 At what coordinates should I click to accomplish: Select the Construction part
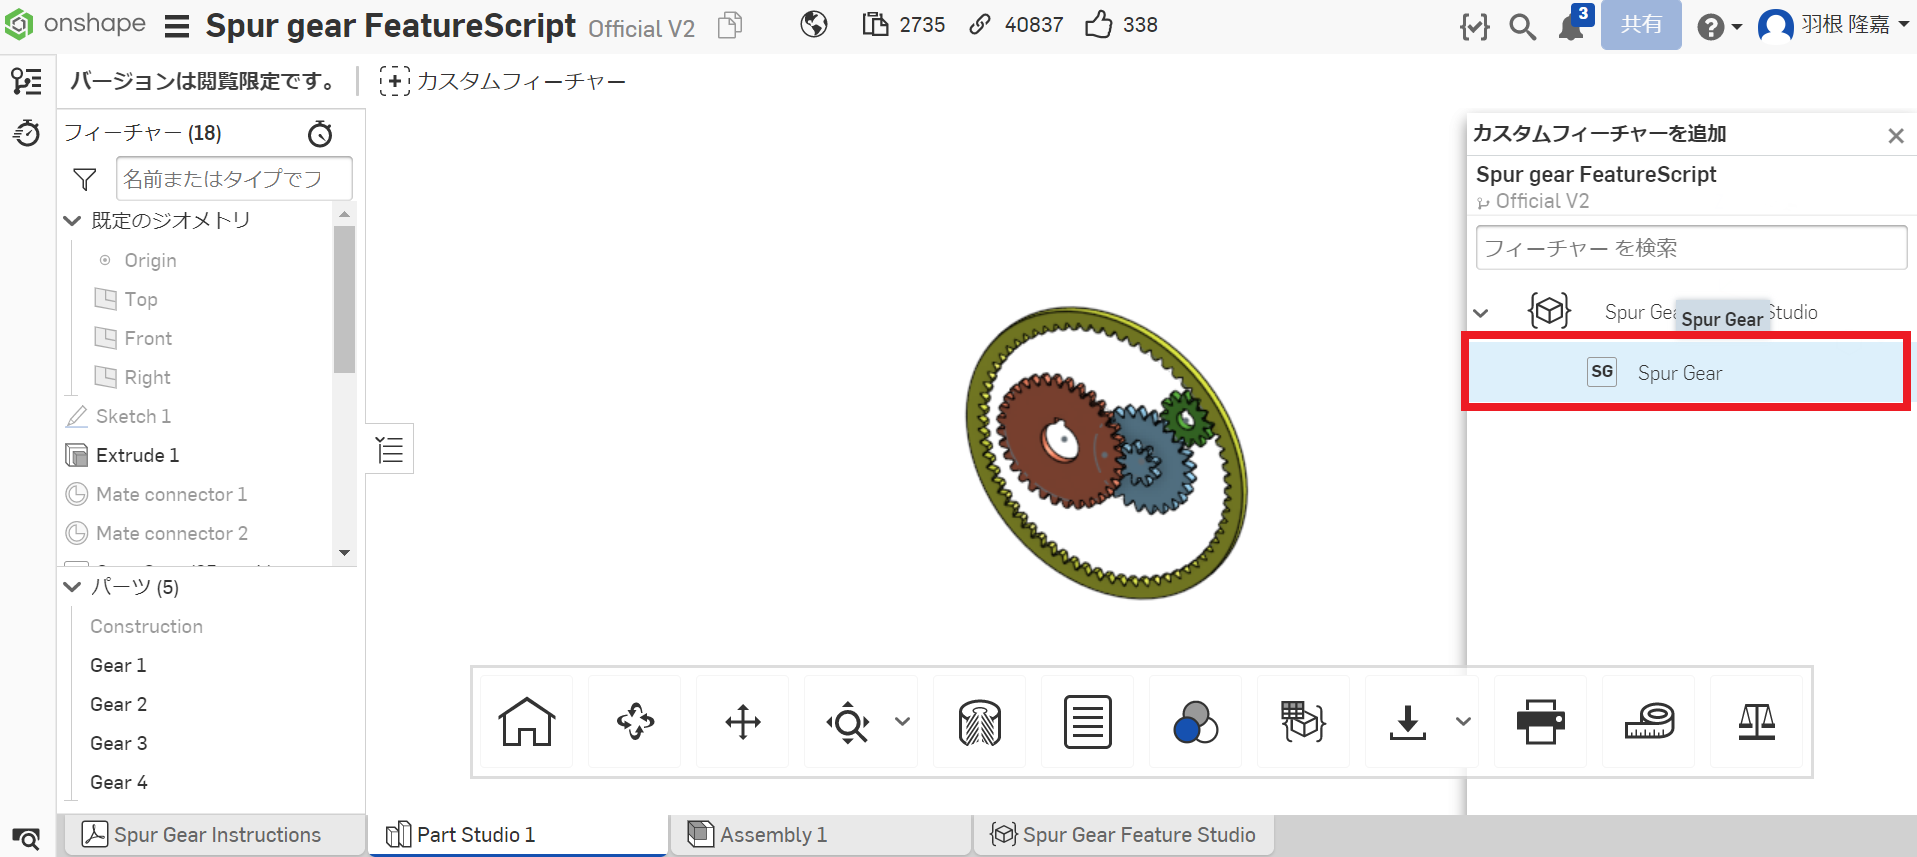(146, 626)
